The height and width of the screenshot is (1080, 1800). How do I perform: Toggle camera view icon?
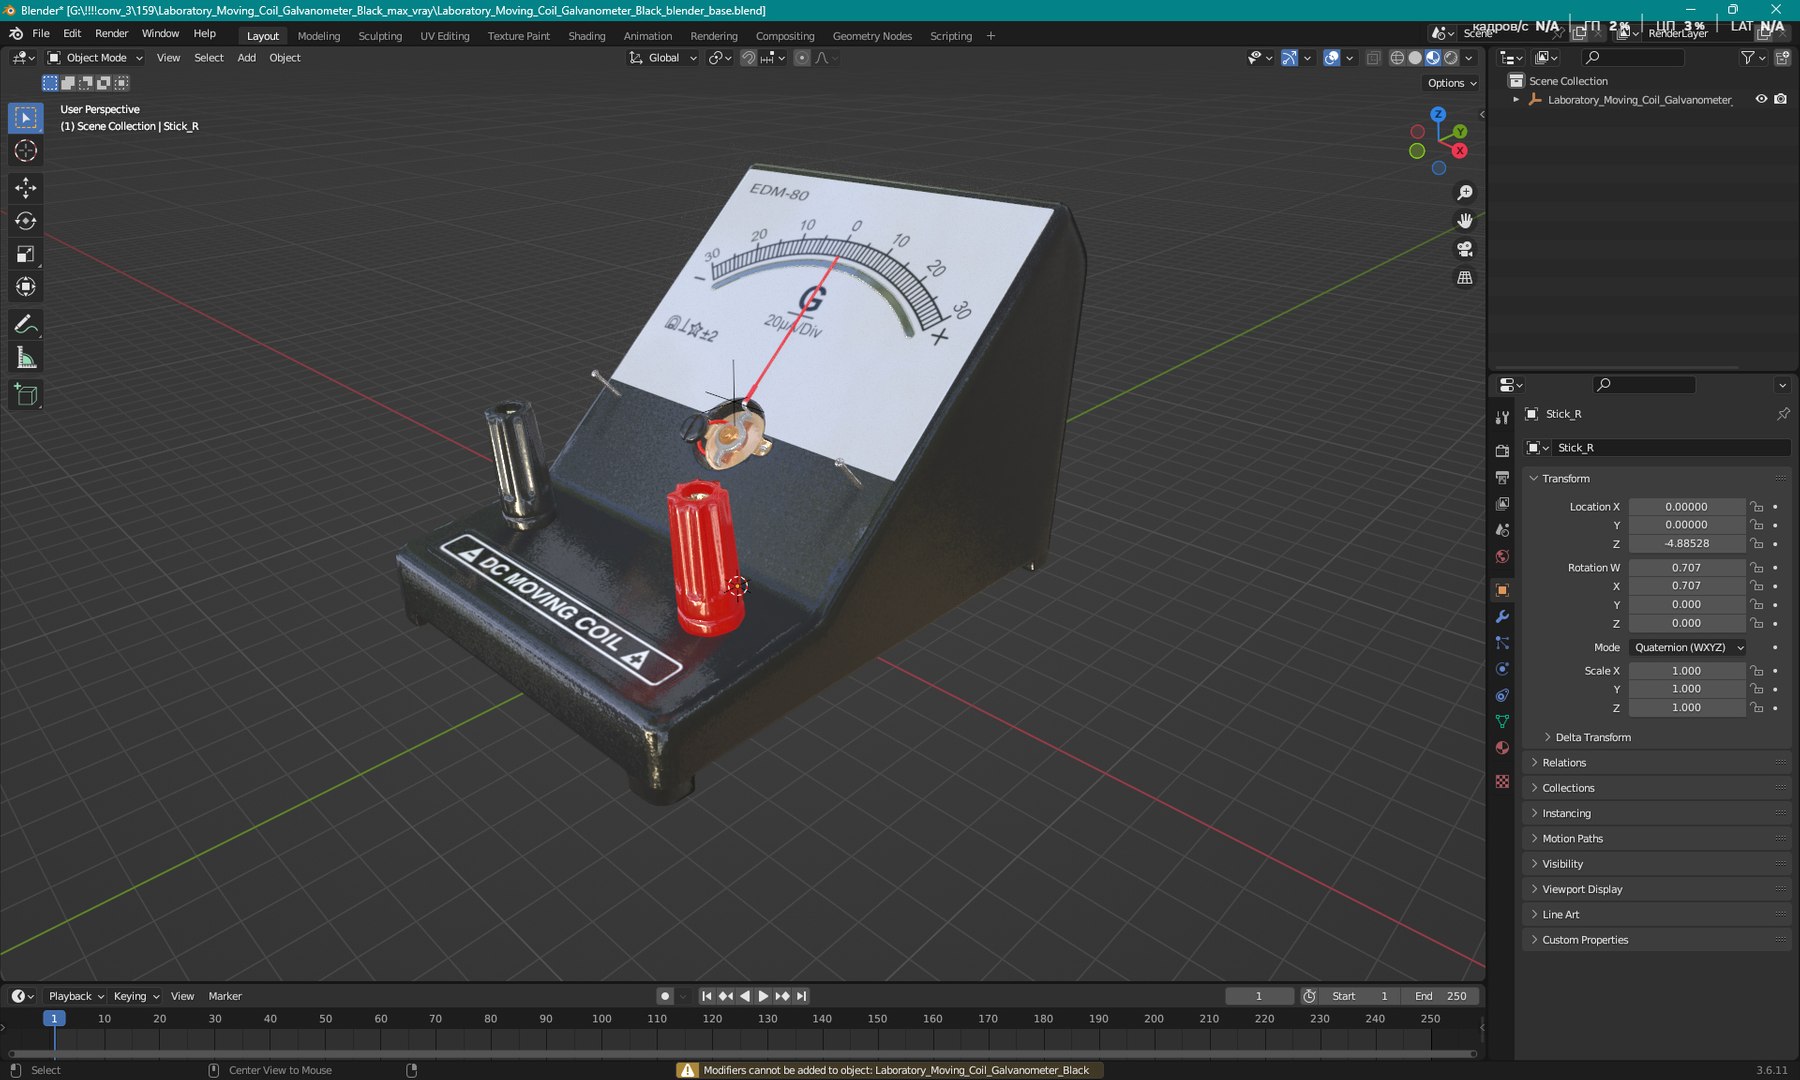[1465, 249]
